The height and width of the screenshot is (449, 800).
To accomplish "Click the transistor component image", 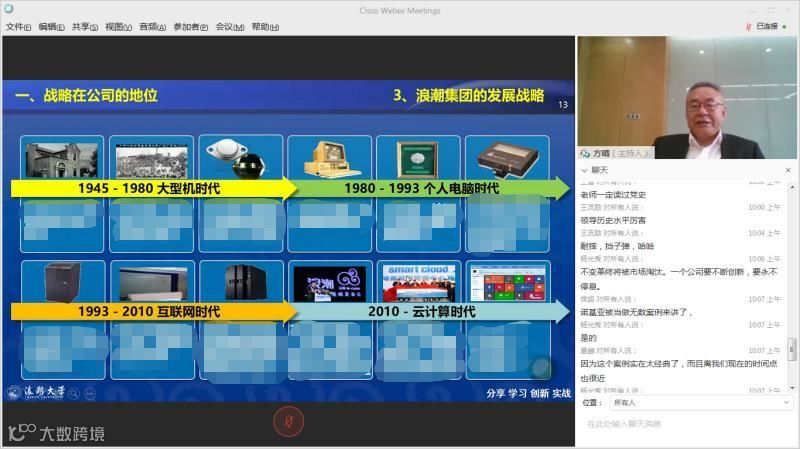I will [x=235, y=159].
